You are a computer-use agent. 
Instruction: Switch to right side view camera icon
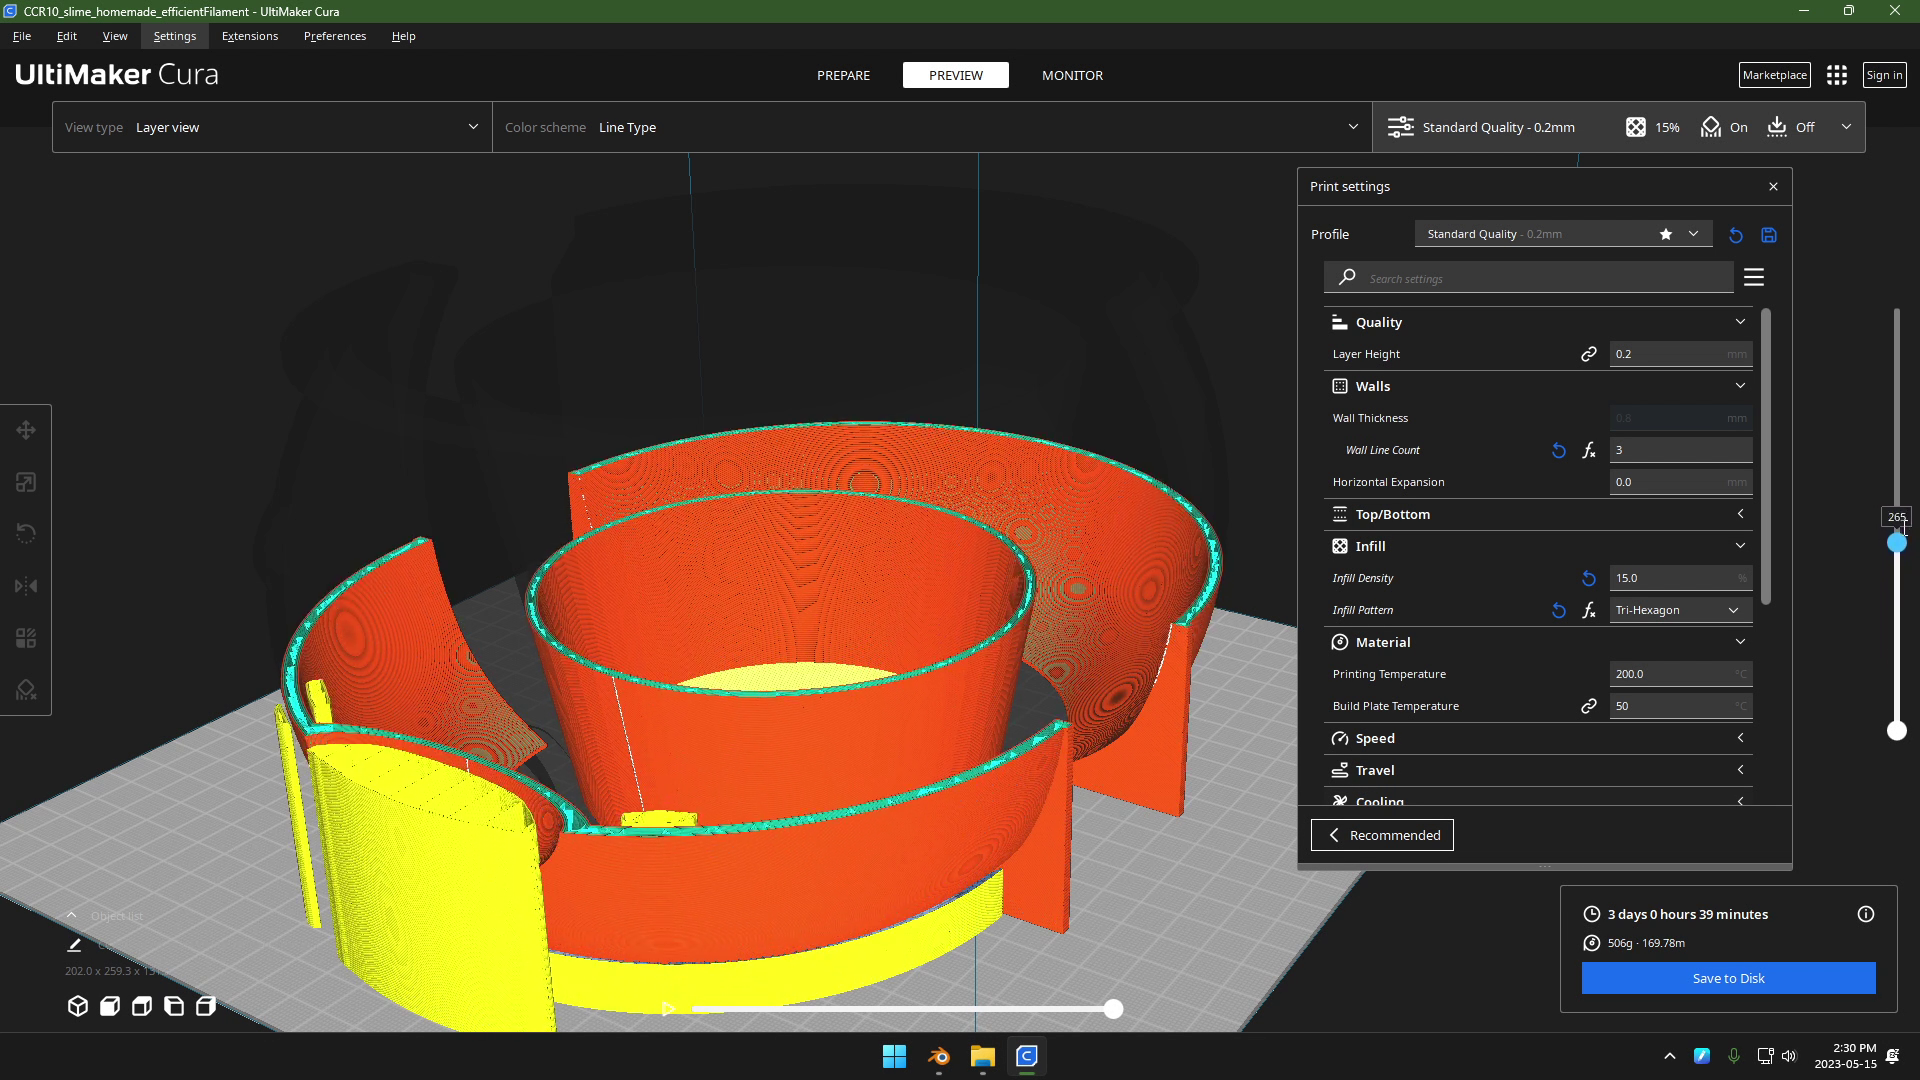click(206, 1006)
